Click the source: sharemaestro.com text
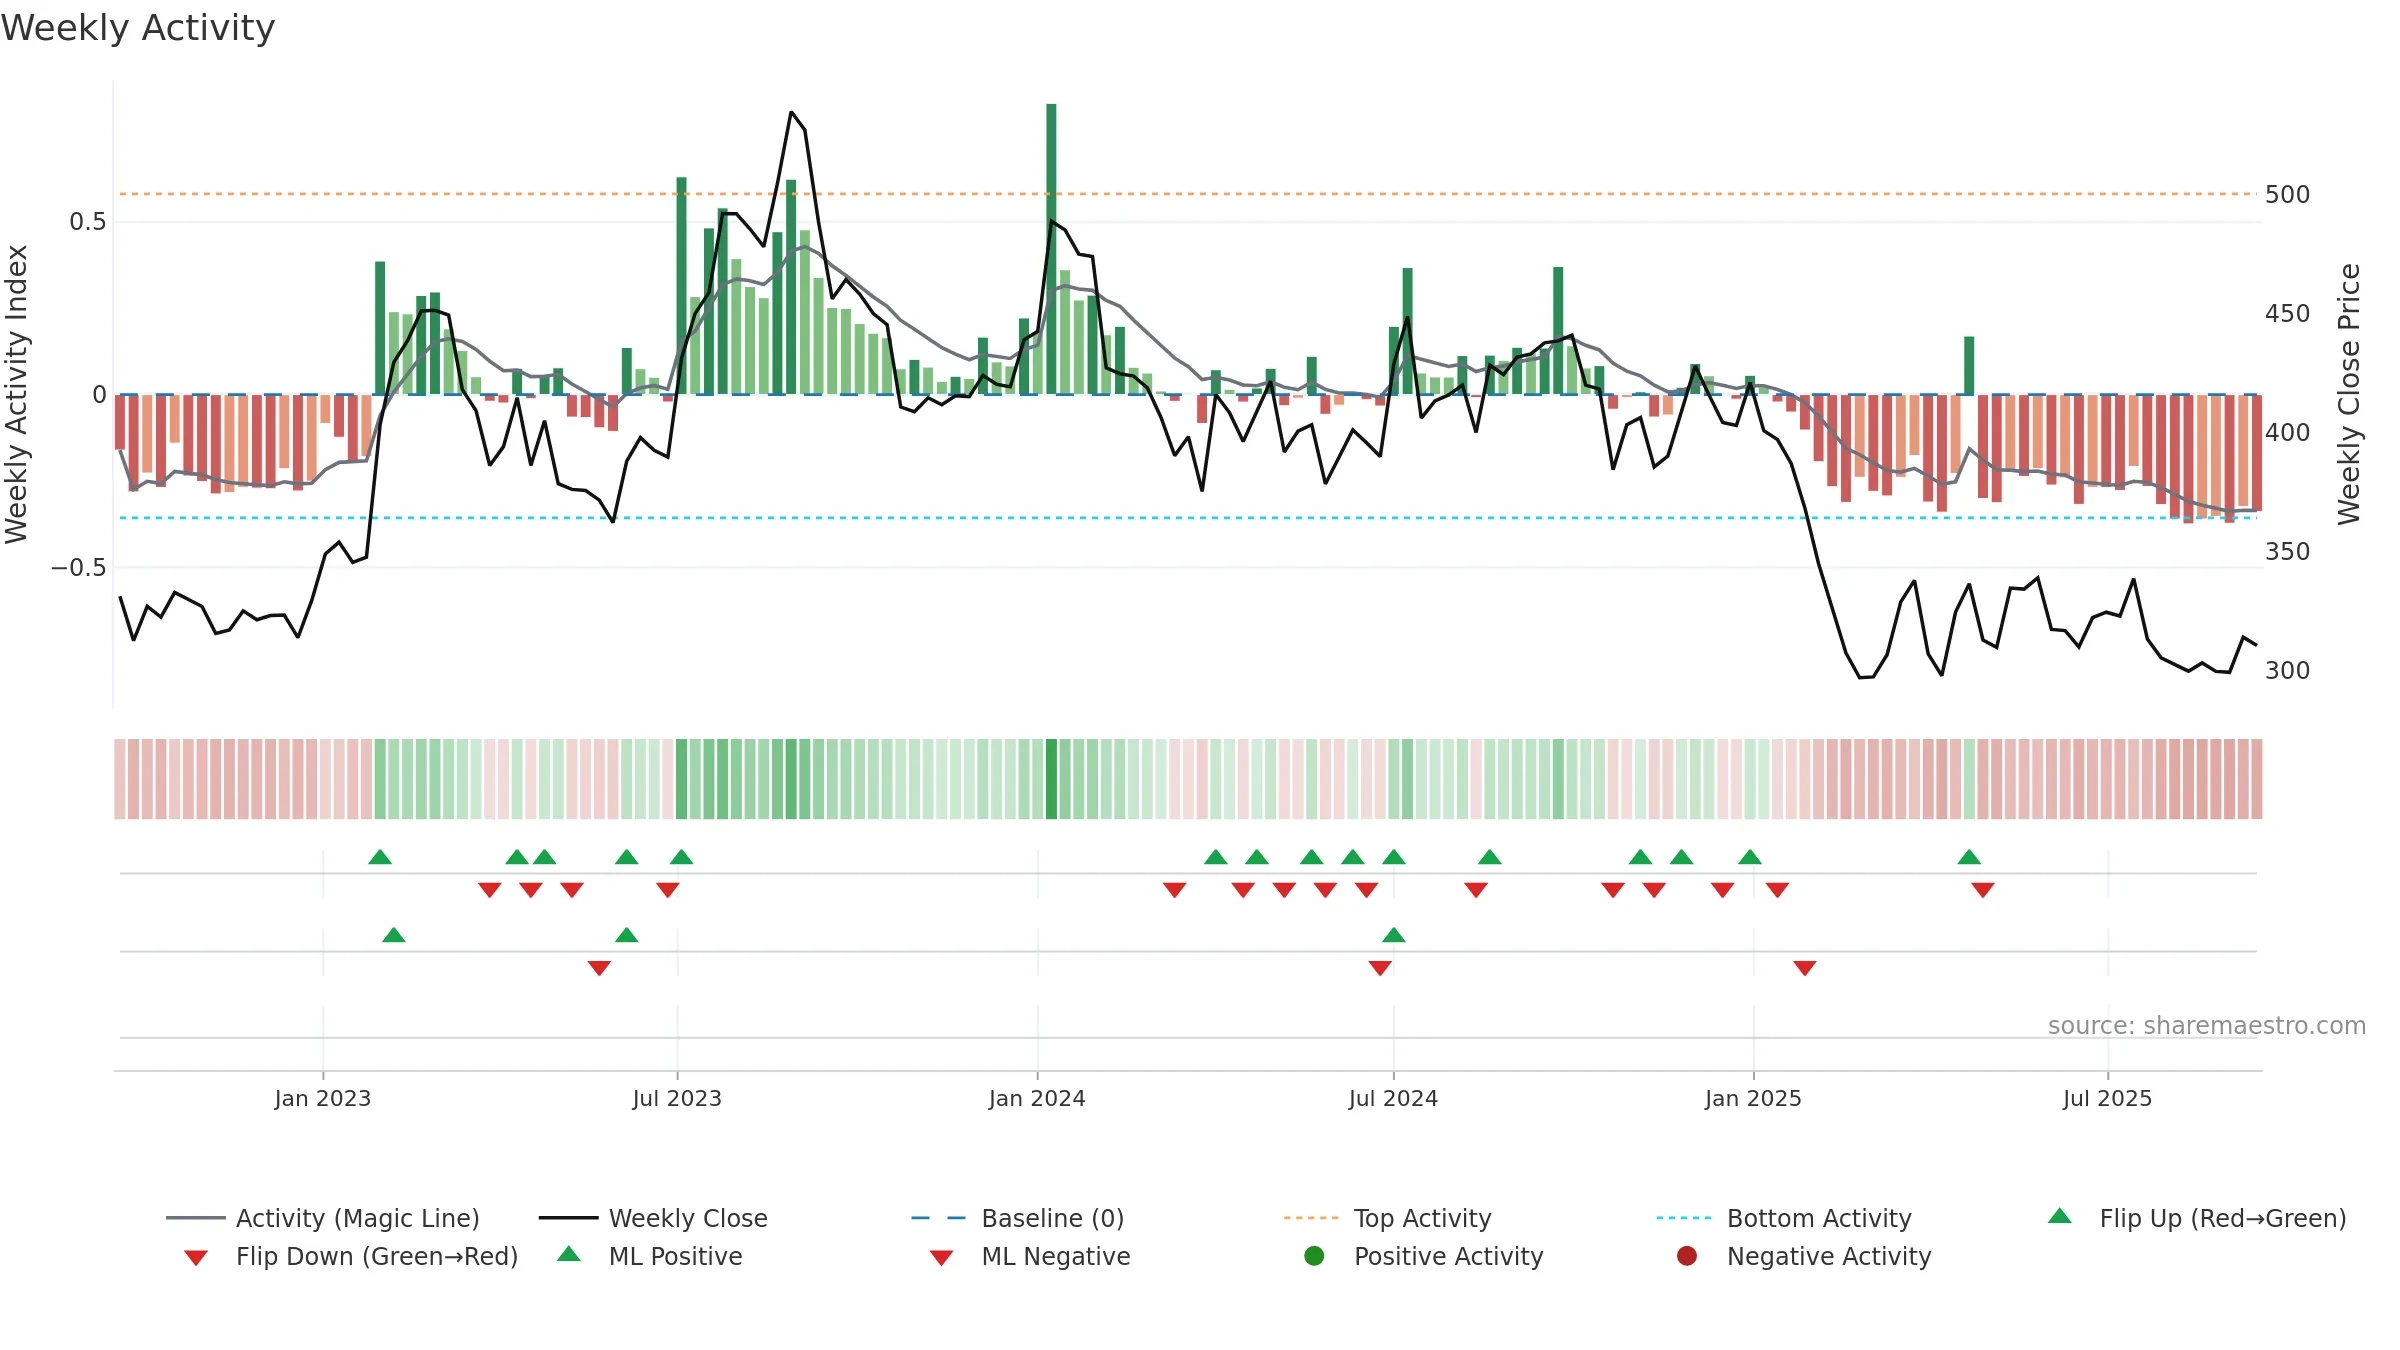 pos(2207,1025)
